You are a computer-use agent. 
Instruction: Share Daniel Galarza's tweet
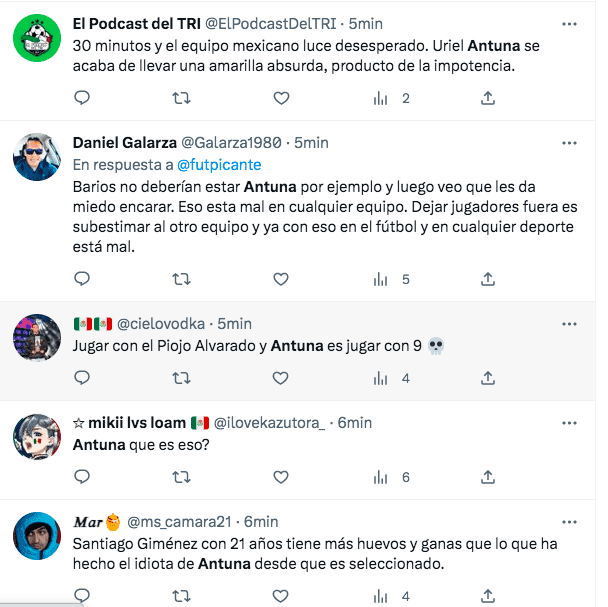tap(487, 280)
